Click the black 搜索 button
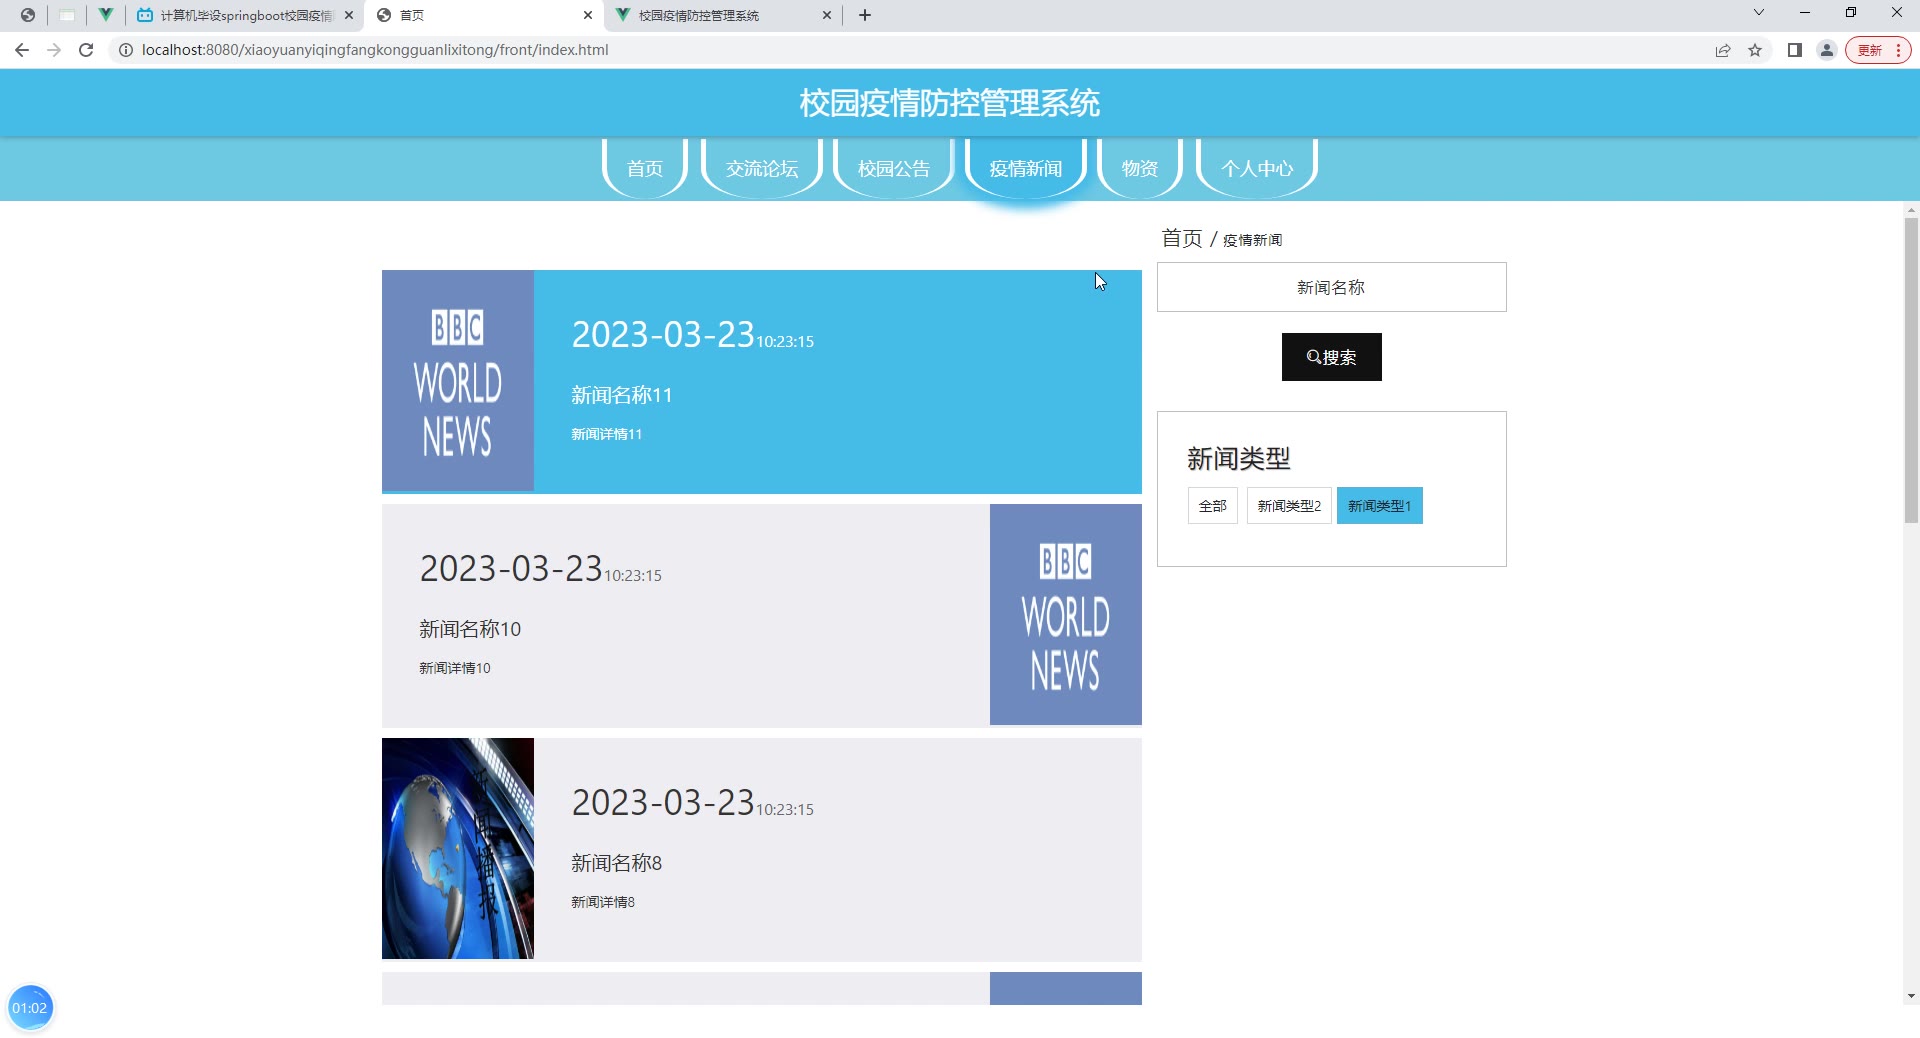Screen dimensions: 1920x1038 pyautogui.click(x=1331, y=357)
